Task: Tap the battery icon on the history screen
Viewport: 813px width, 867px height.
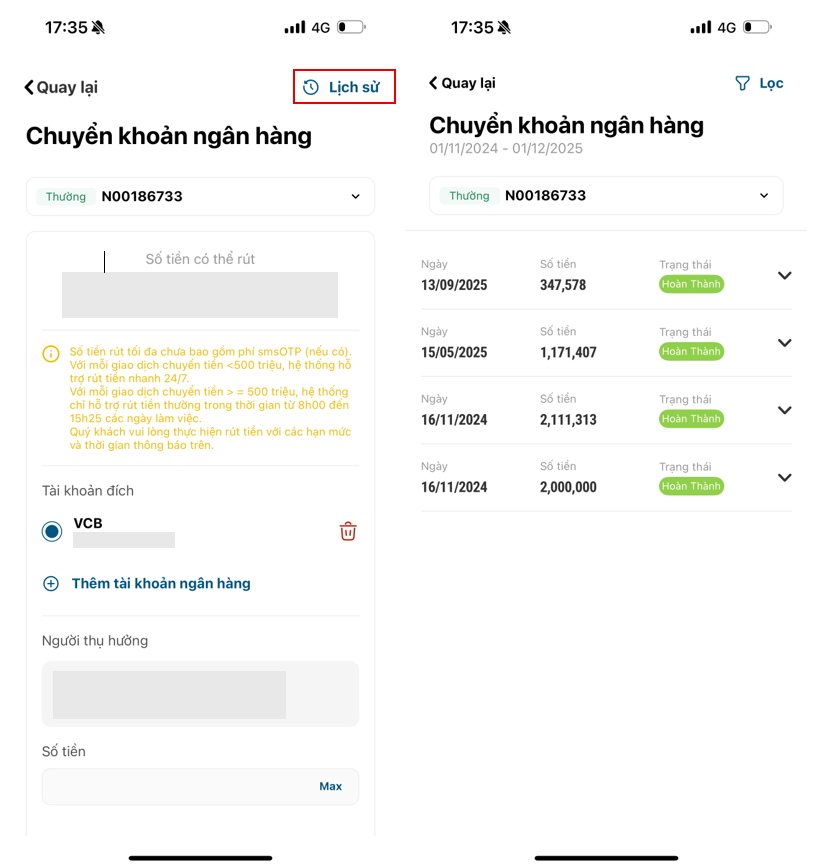Action: [x=757, y=27]
